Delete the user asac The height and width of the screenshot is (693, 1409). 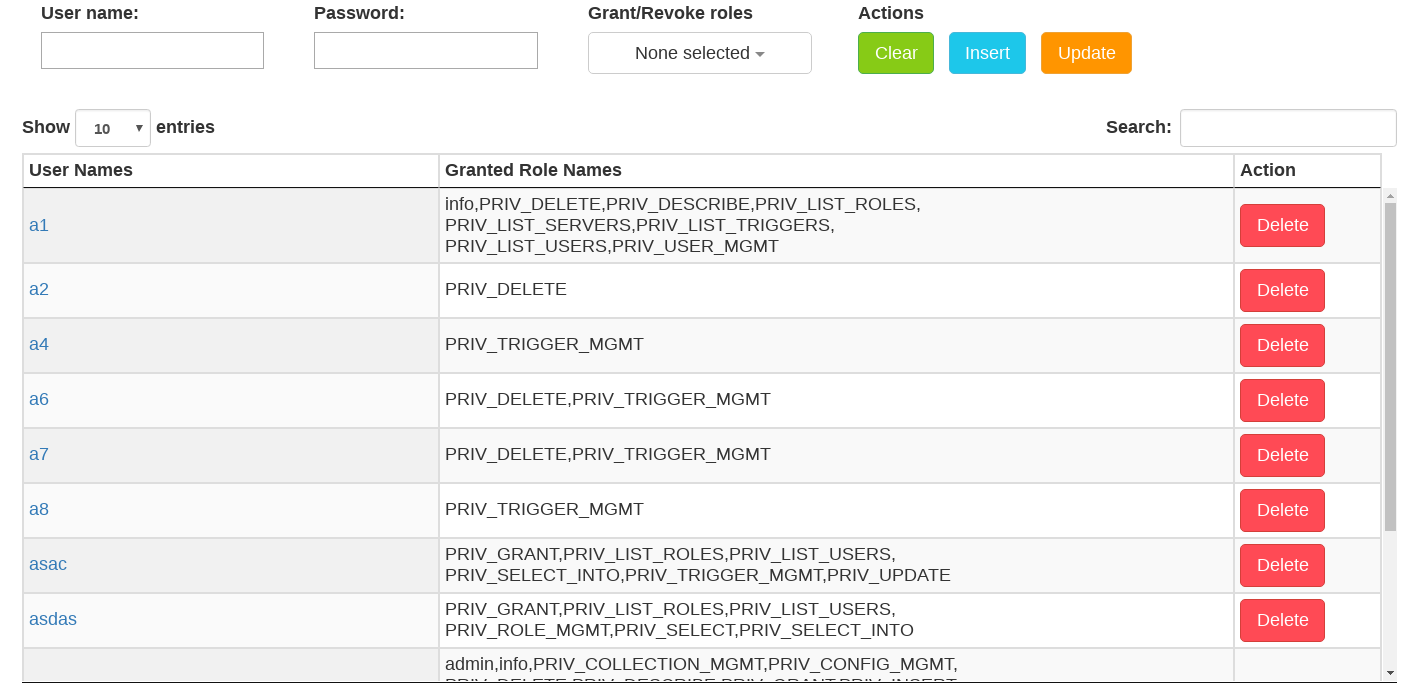(1281, 565)
